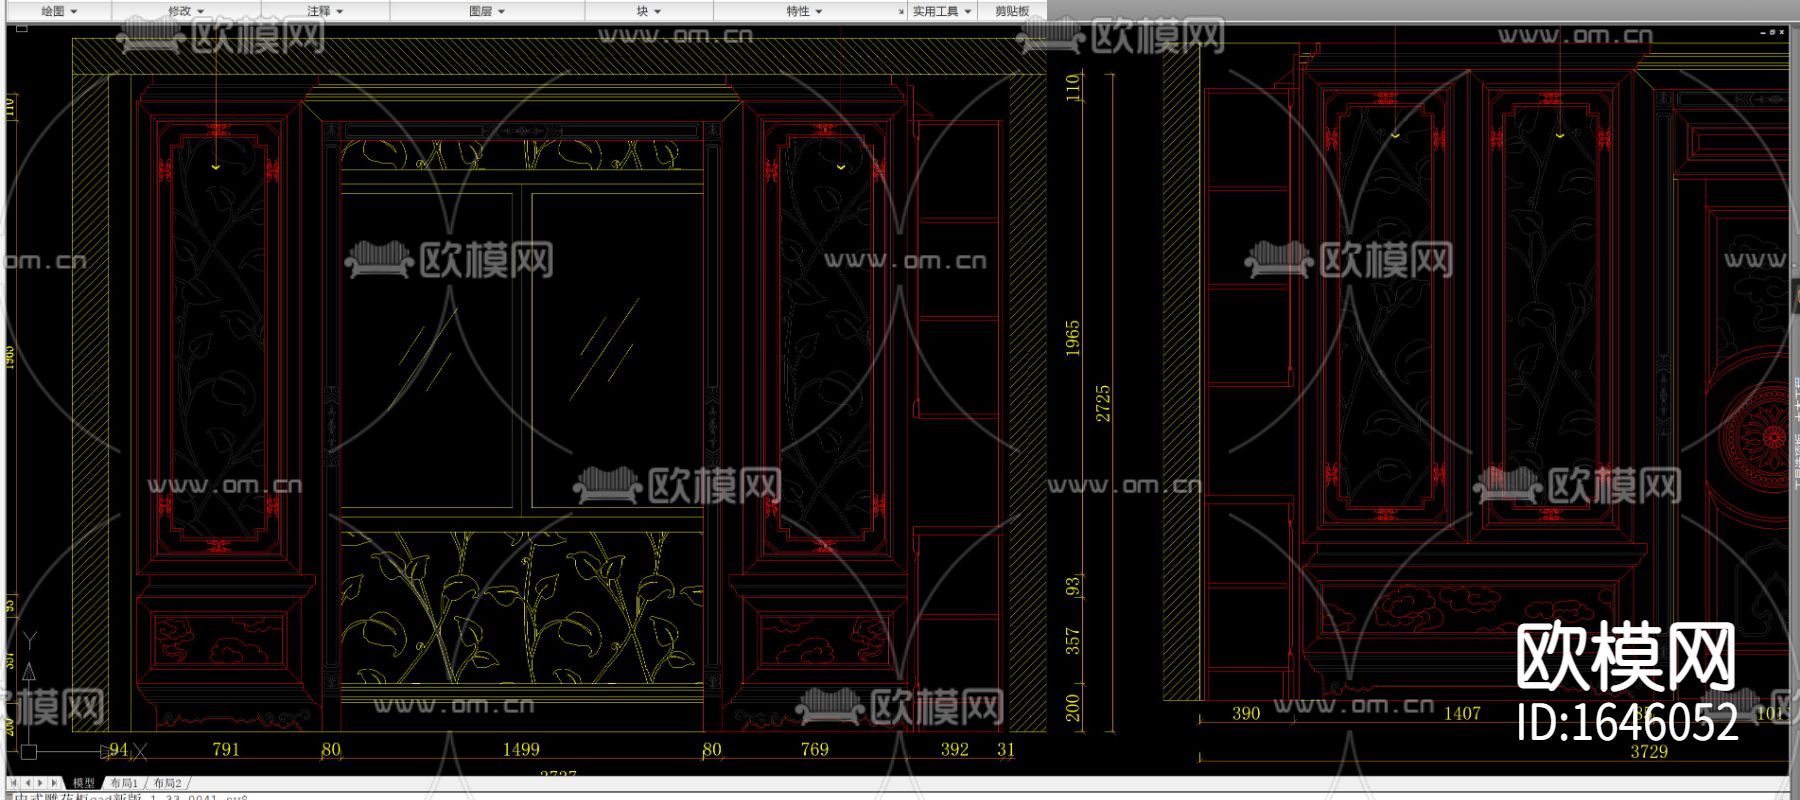Expand the 特性 ribbon panel
Image resolution: width=1800 pixels, height=800 pixels.
coord(804,11)
